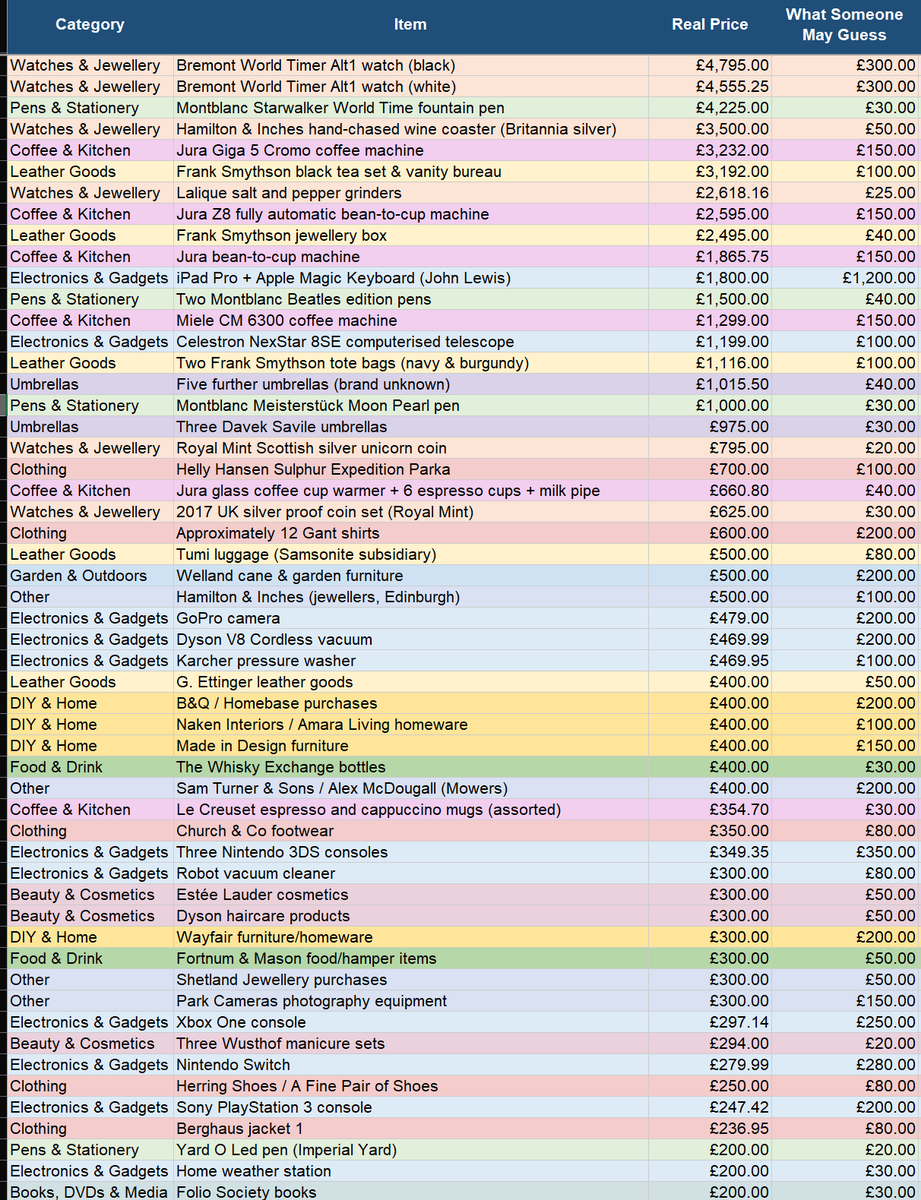Click the Bremont World Timer Alt1 watch (black) cell
Image resolution: width=921 pixels, height=1200 pixels.
(411, 65)
